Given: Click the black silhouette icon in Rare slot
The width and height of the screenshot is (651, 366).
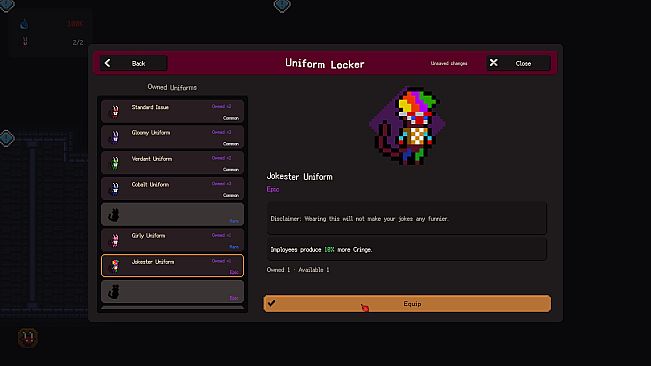Looking at the screenshot, I should tap(114, 215).
